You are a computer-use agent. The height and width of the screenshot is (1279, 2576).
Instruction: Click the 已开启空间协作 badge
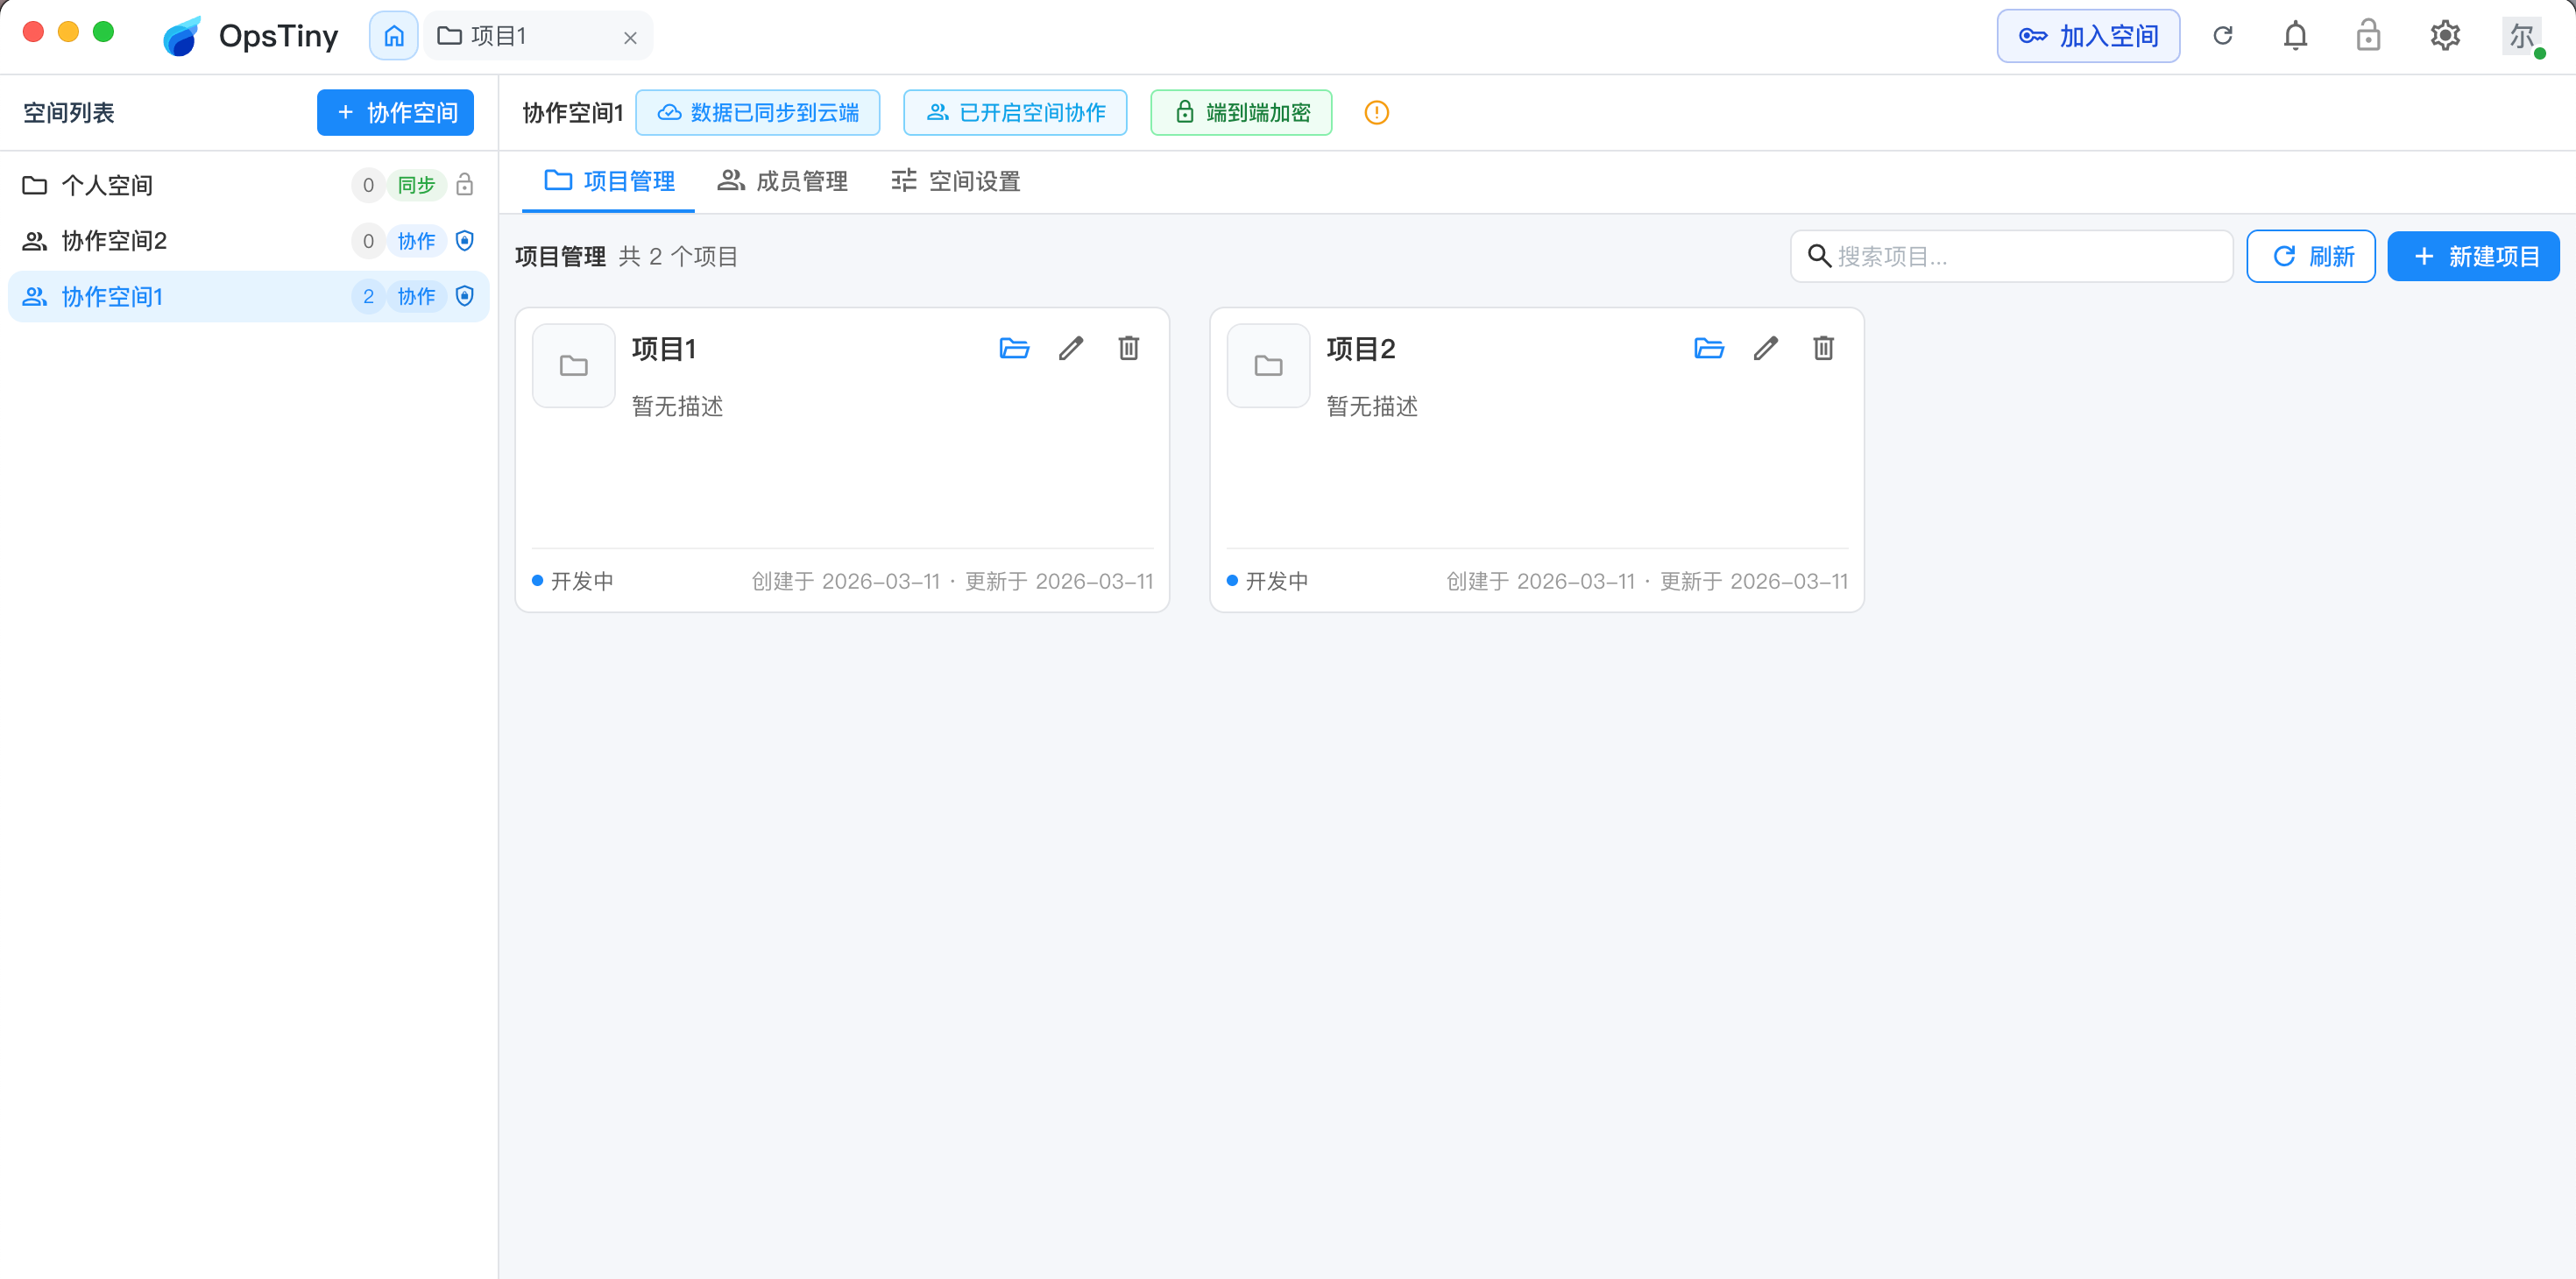click(1015, 112)
